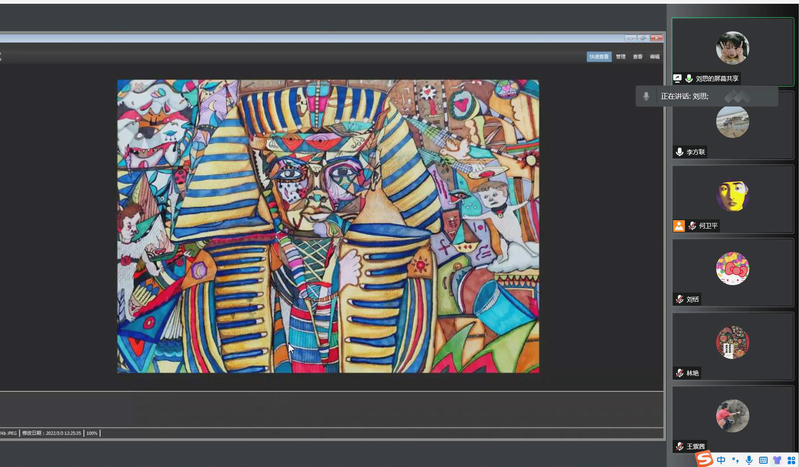Screen dimensions: 799x467
Task: Toggle the punctuation mode on the Sogou bar
Action: tap(735, 460)
